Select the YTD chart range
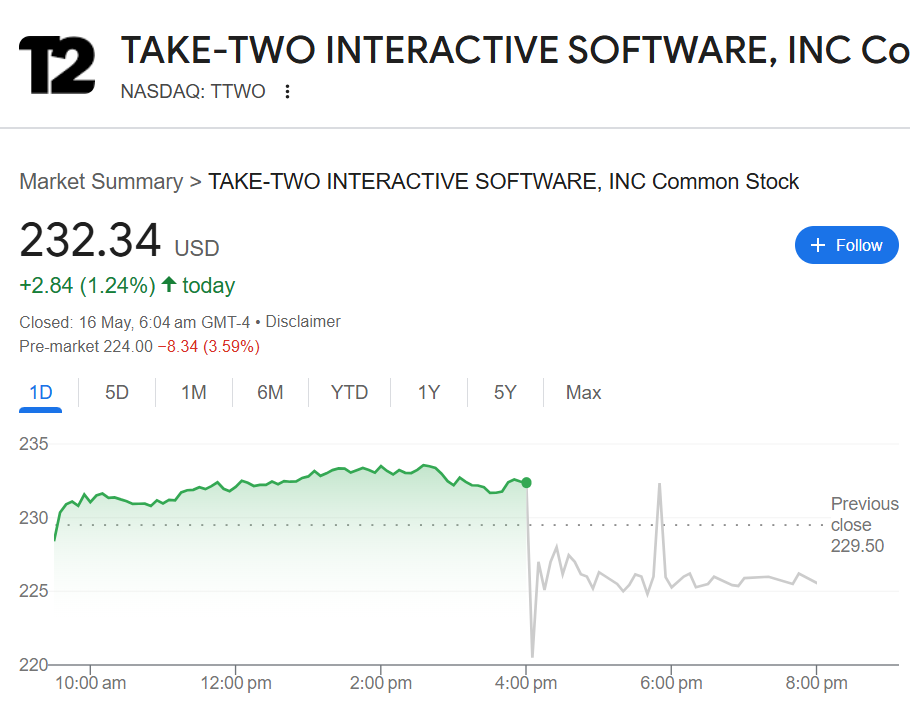This screenshot has height=702, width=910. (x=349, y=393)
